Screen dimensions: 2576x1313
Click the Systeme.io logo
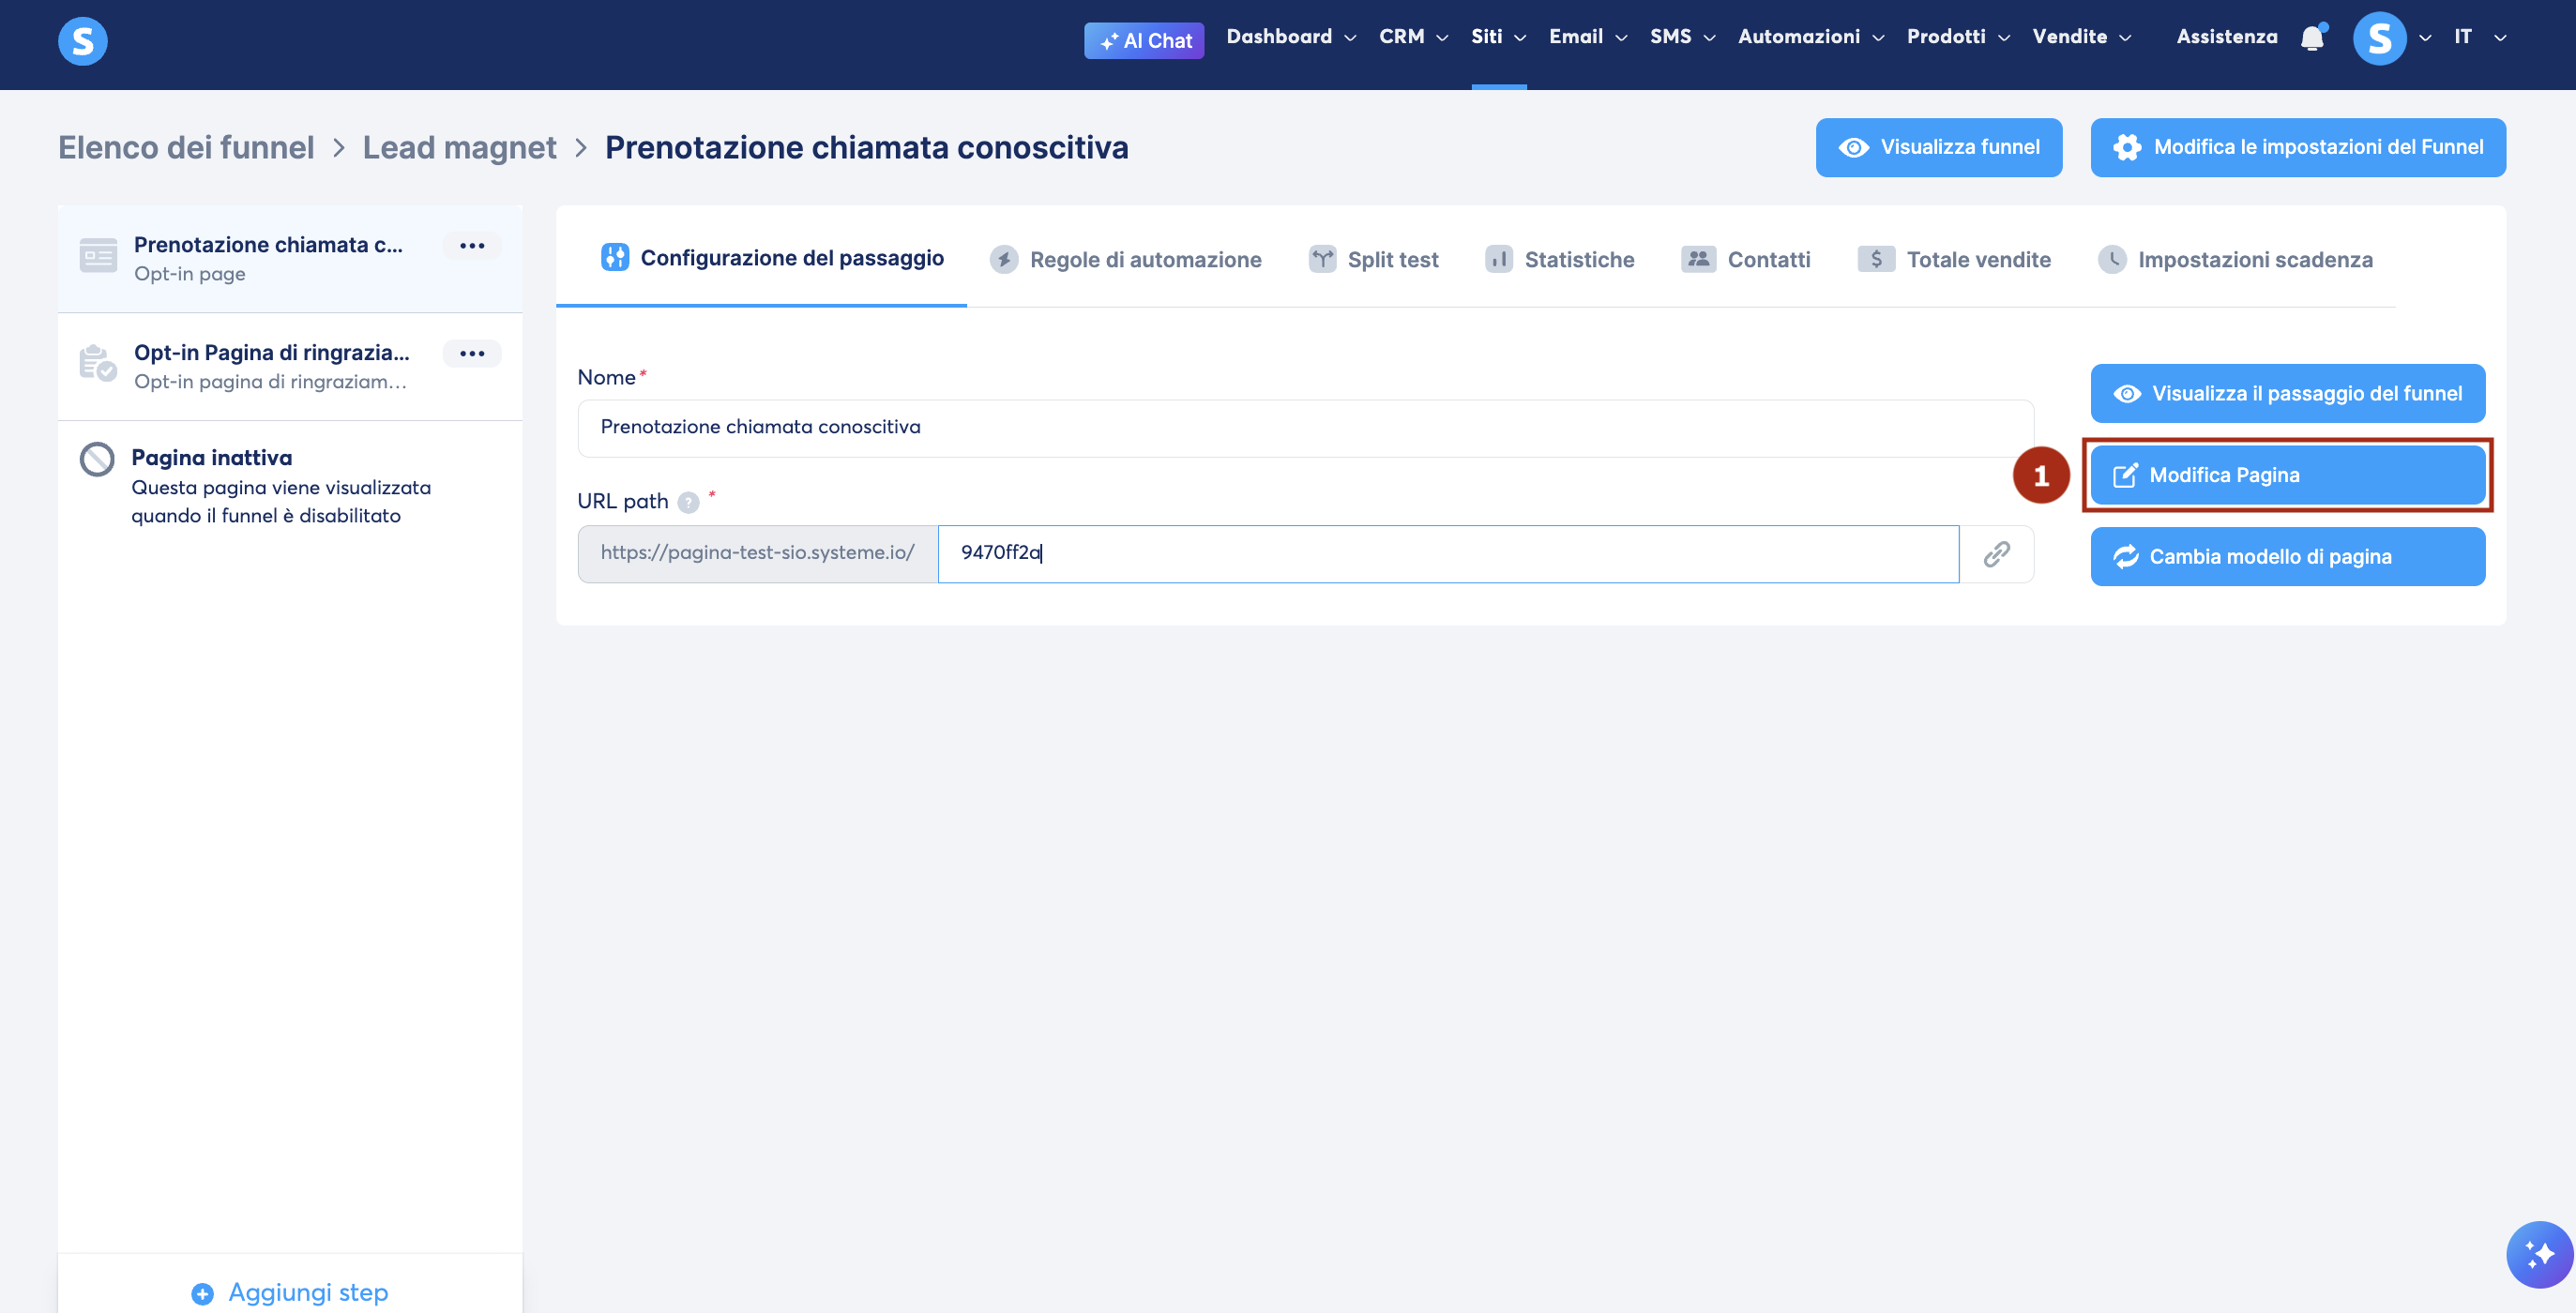[82, 41]
